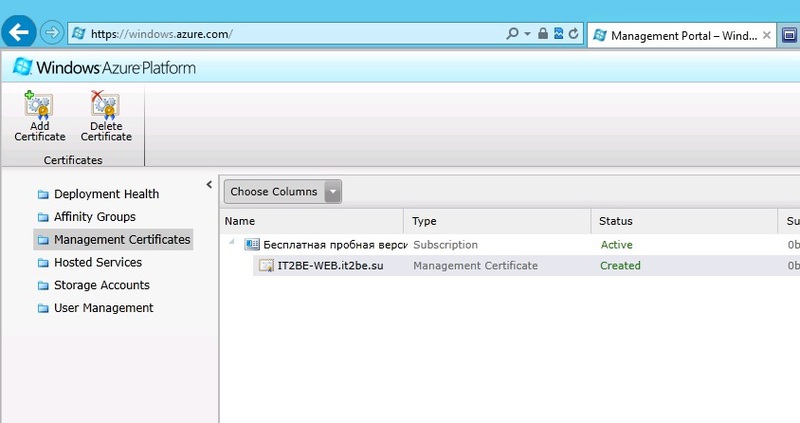Click the compatibility view icon

click(x=559, y=34)
